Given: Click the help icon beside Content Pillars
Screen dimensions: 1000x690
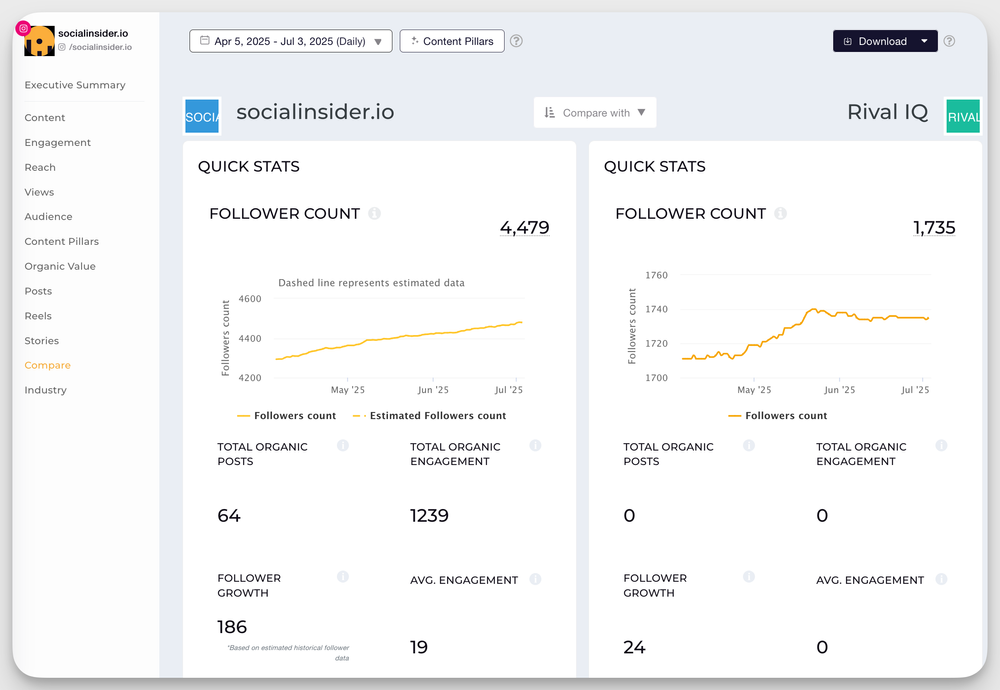Looking at the screenshot, I should (516, 41).
